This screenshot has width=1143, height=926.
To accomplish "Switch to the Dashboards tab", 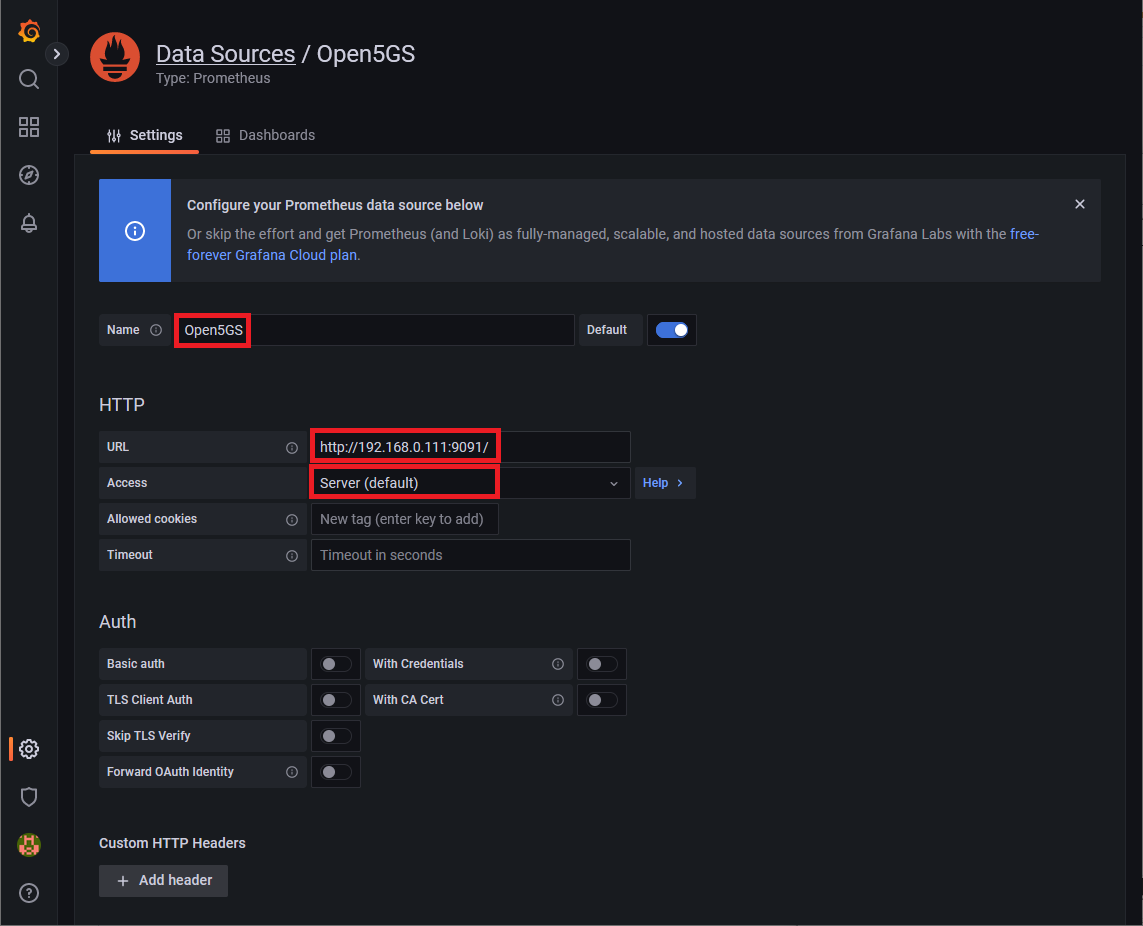I will (265, 136).
